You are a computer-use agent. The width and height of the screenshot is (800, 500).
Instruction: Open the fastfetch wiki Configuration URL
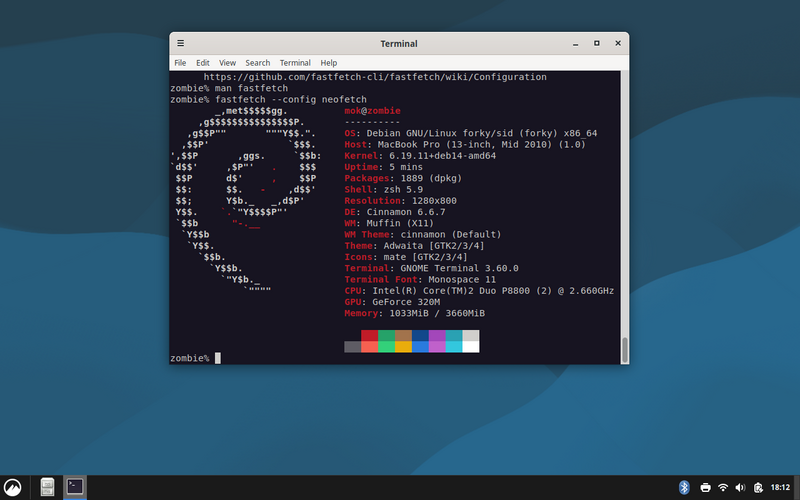point(375,77)
